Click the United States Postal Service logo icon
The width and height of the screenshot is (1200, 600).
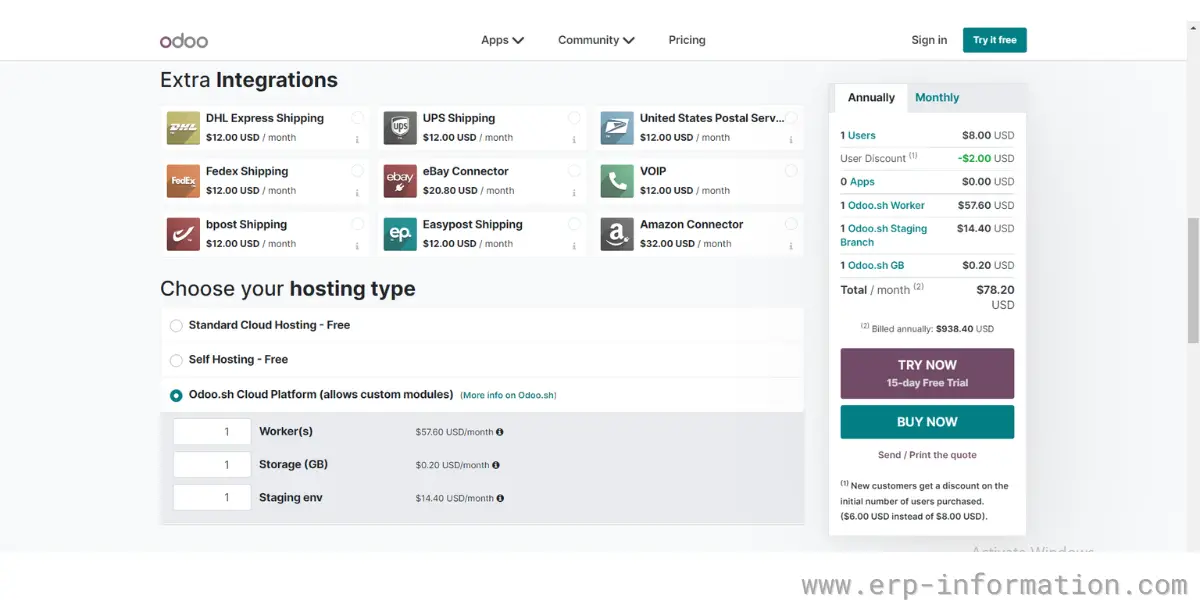click(616, 127)
